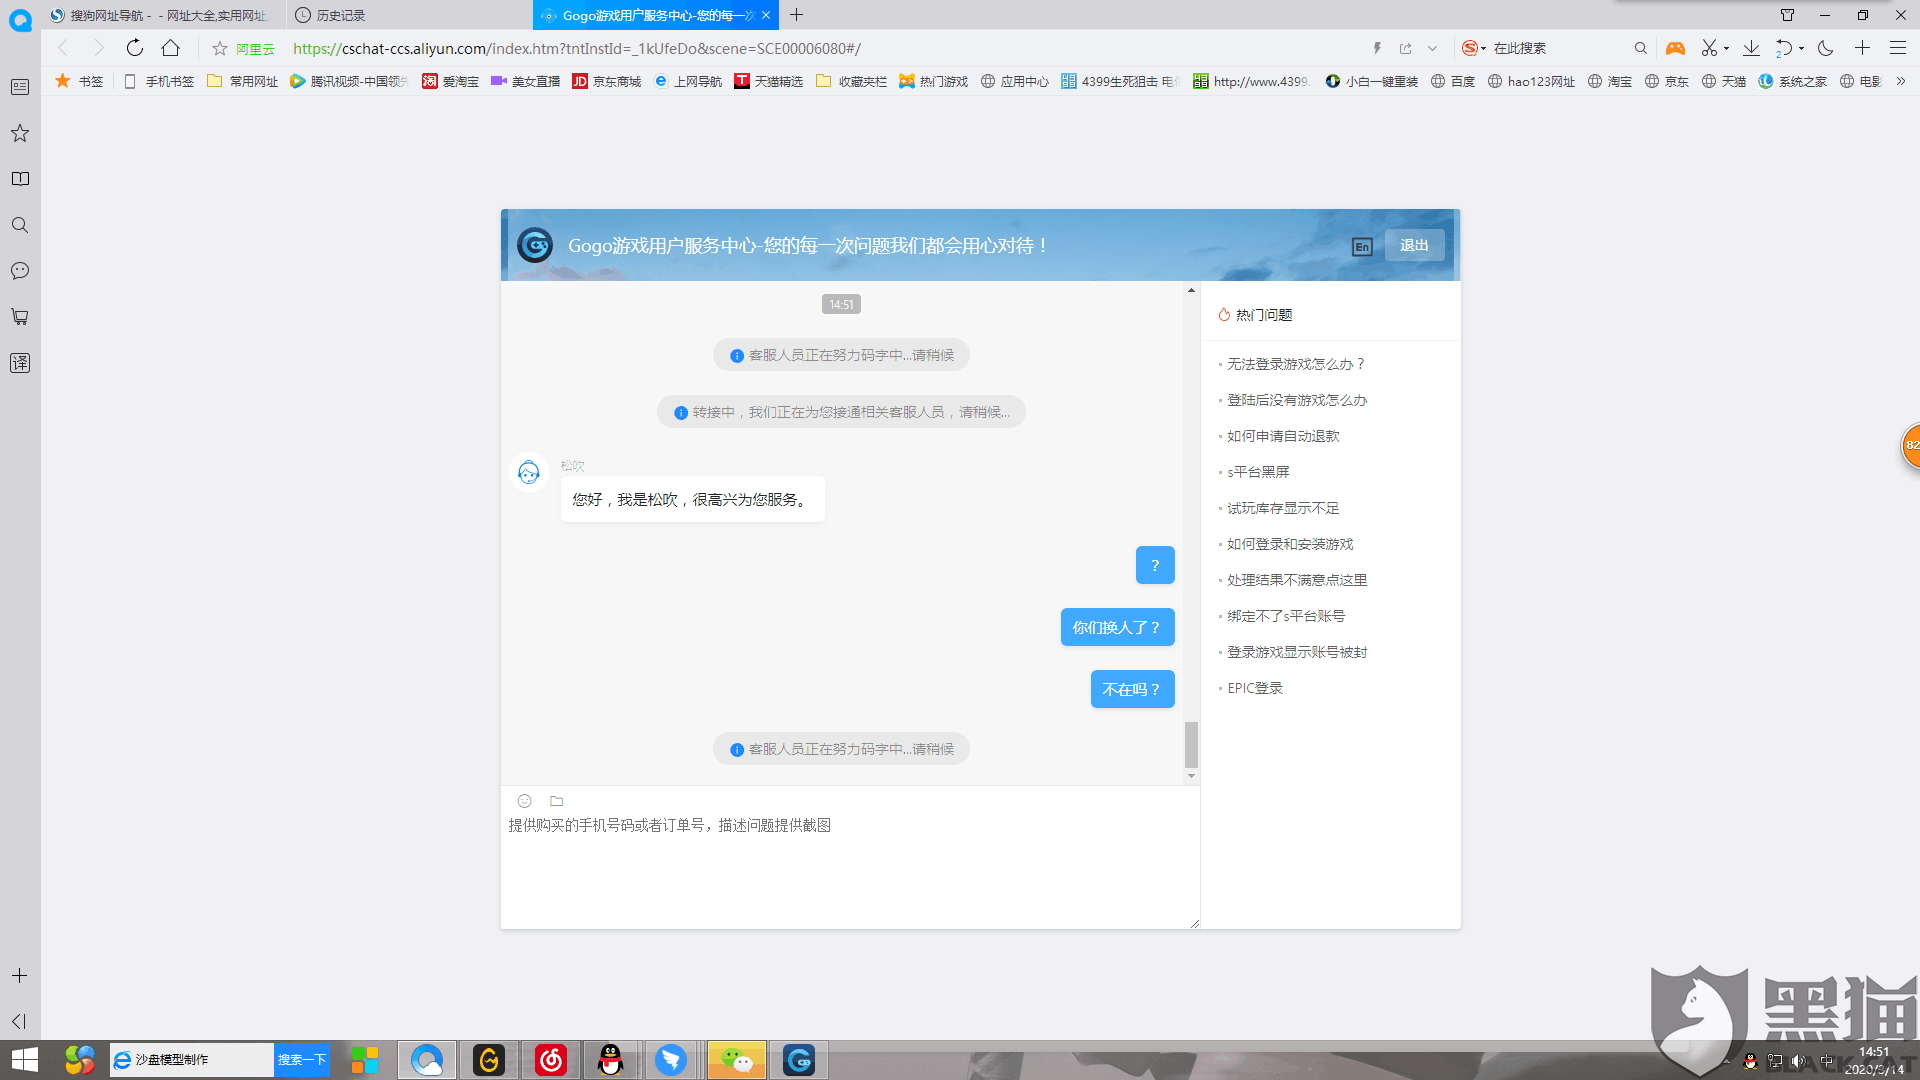This screenshot has height=1080, width=1920.
Task: Select the translate (译) icon in browser sidebar
Action: click(19, 363)
